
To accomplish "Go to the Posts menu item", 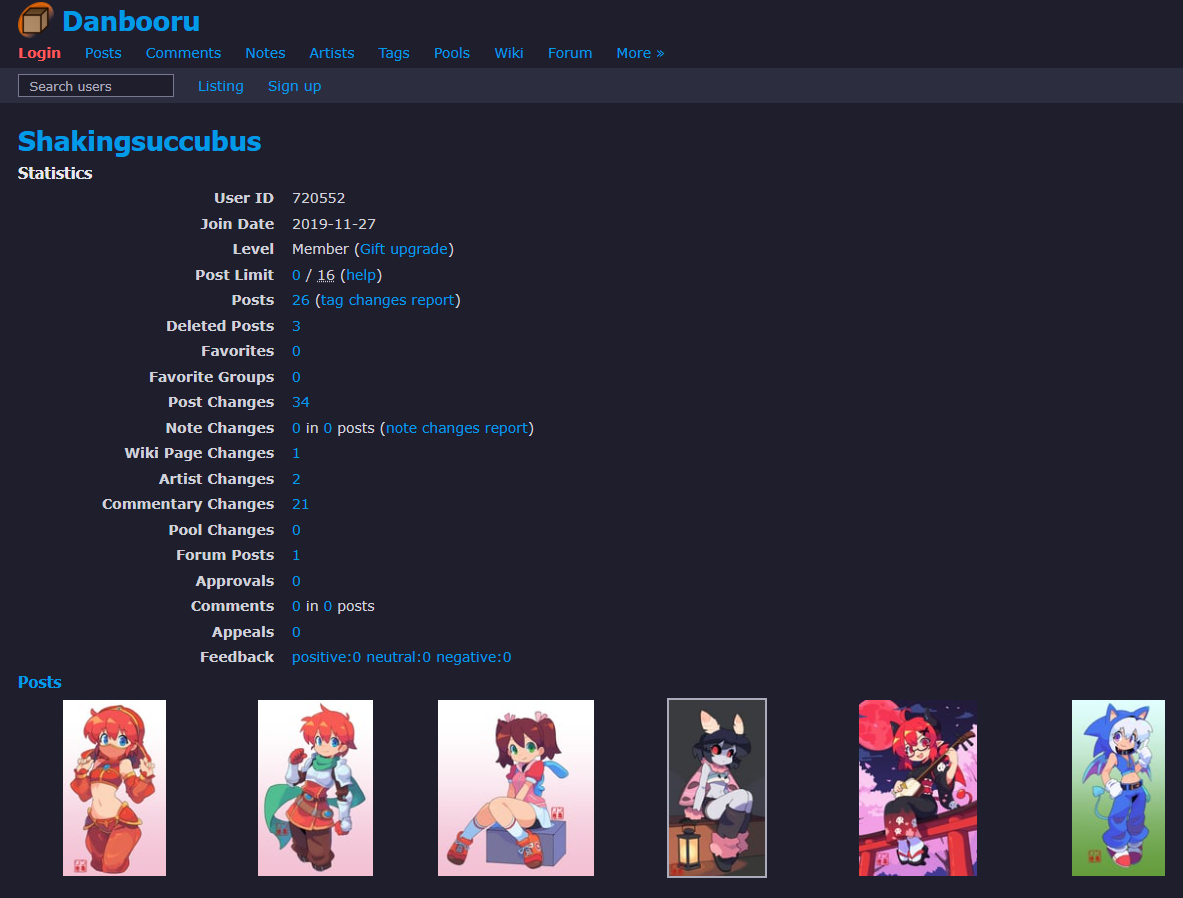I will coord(103,53).
